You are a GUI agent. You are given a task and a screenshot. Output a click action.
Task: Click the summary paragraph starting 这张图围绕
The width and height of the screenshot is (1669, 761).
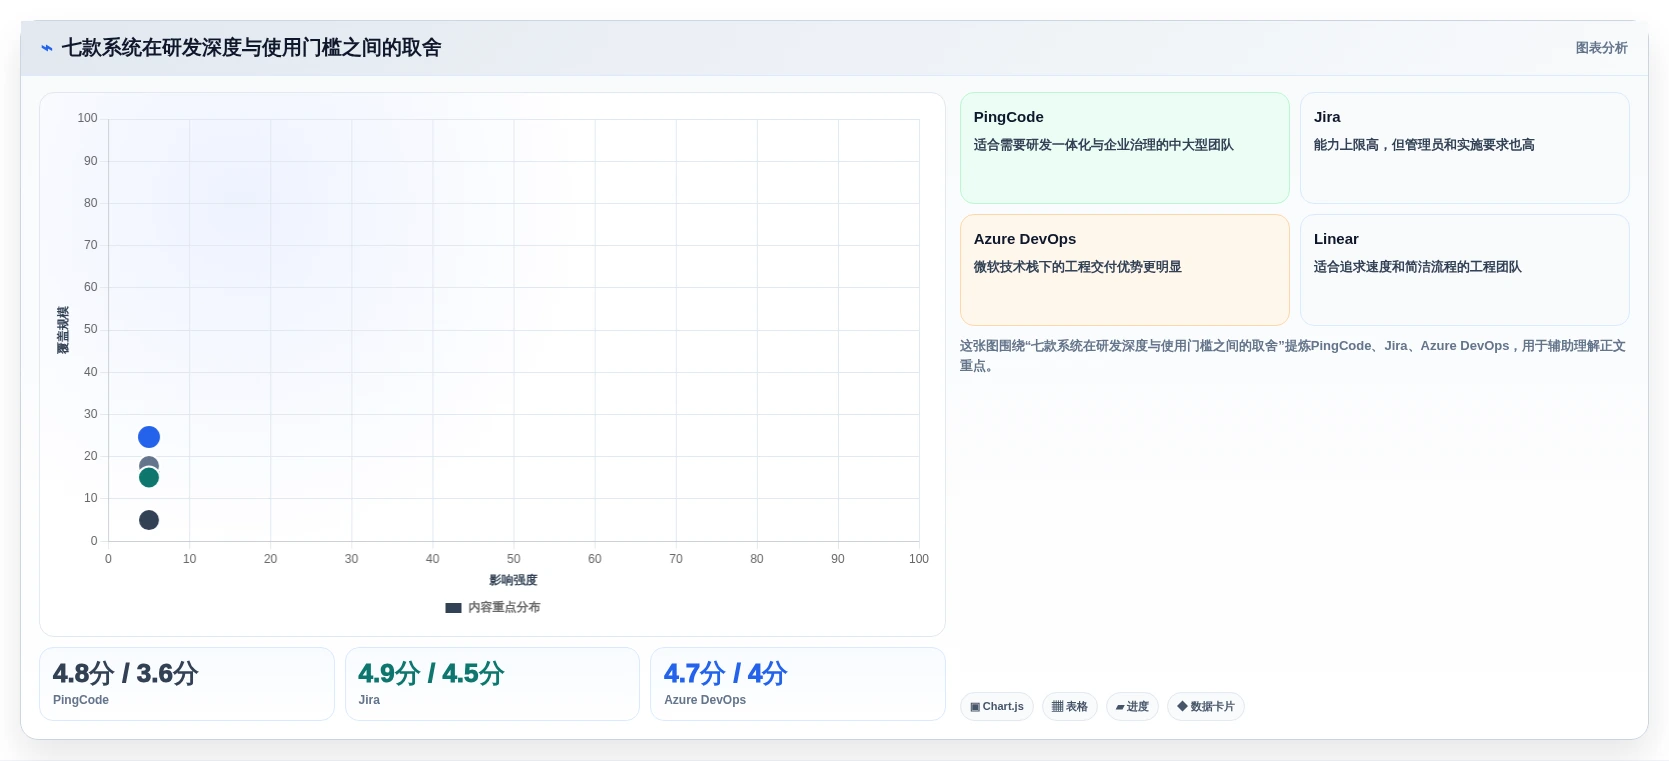1293,356
